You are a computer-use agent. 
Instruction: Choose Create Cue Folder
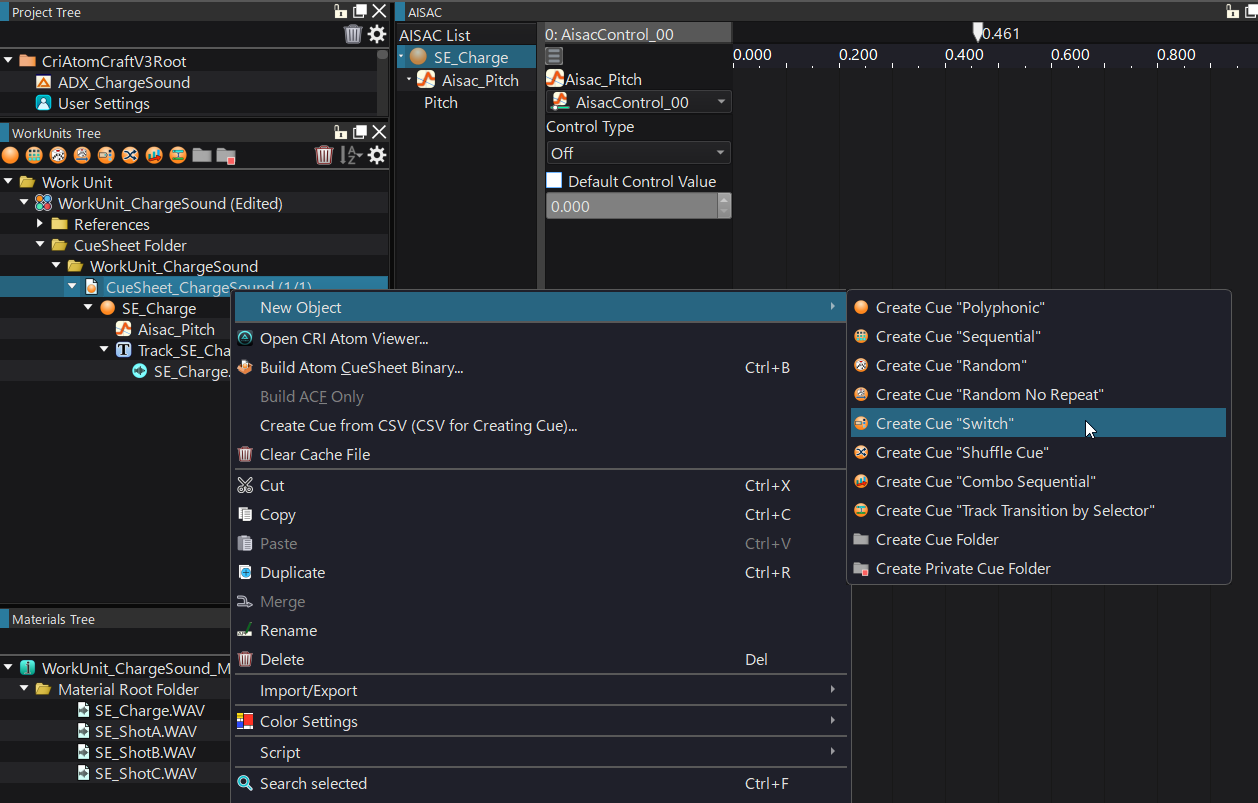[x=1038, y=540]
